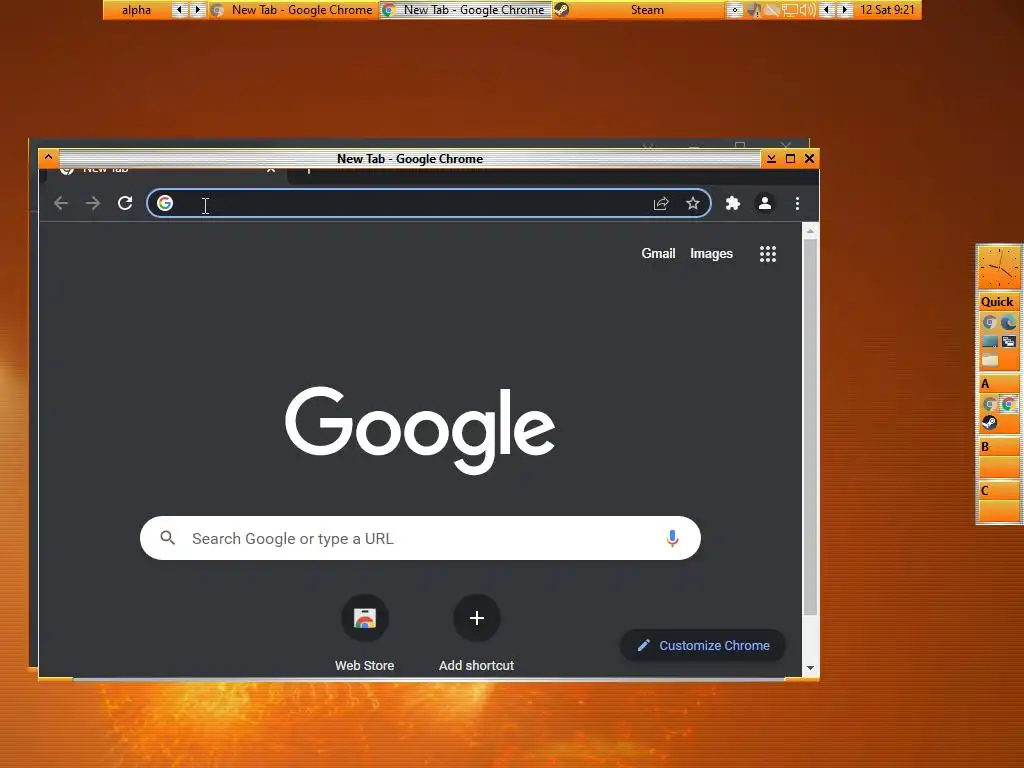Click the left arrow next to the clock
The image size is (1024, 768).
[x=827, y=10]
